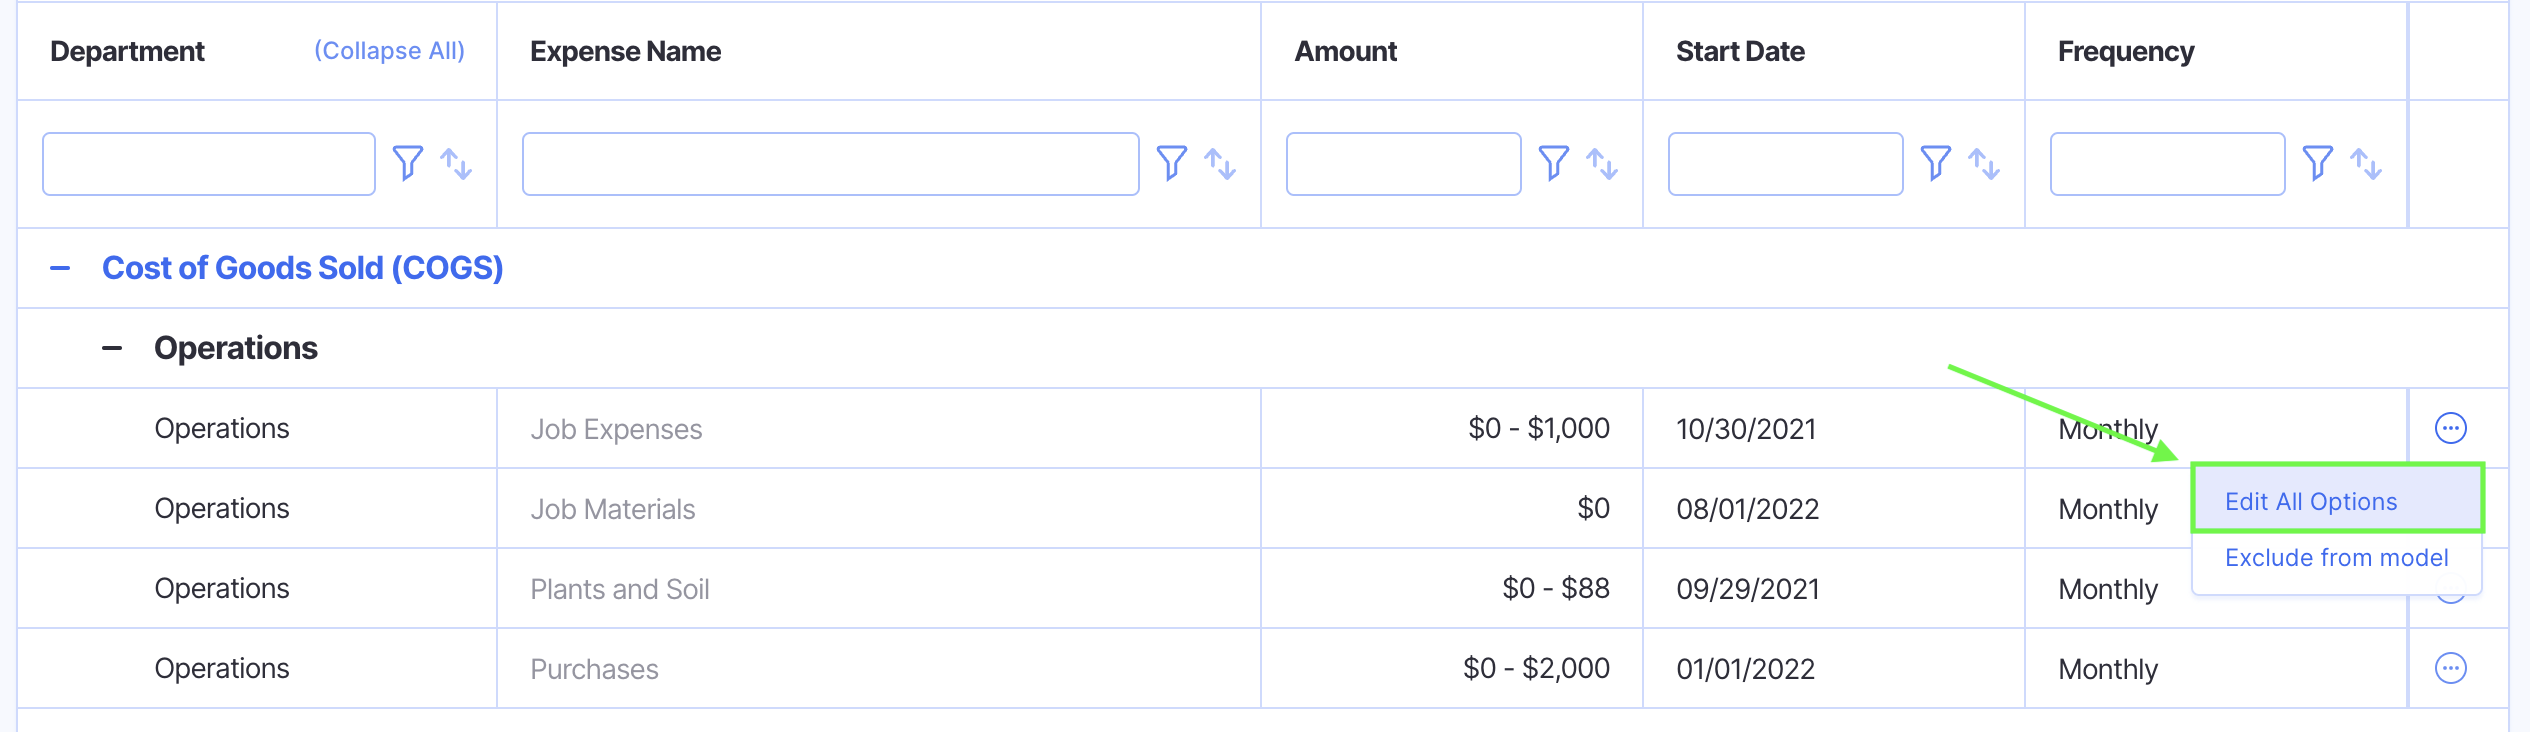Sort the Frequency column with arrows
The height and width of the screenshot is (732, 2530).
pos(2366,163)
